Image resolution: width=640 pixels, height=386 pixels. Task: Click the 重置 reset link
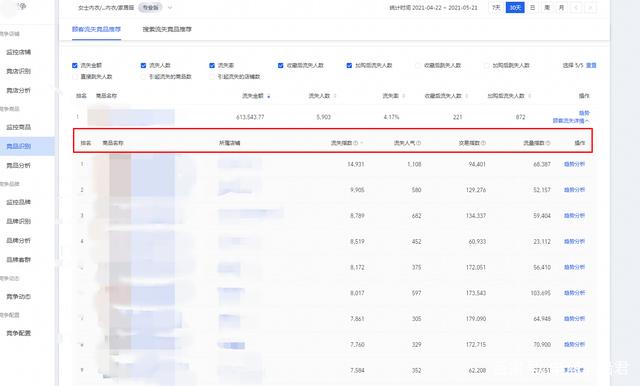pos(591,65)
